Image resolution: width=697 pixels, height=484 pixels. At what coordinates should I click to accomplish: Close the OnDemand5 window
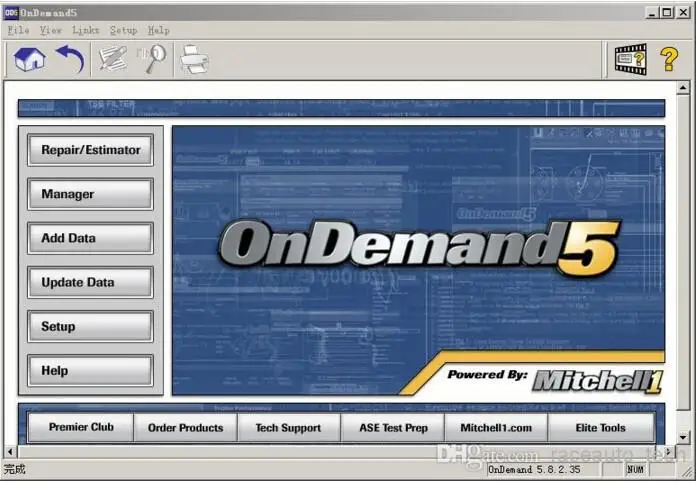[683, 13]
